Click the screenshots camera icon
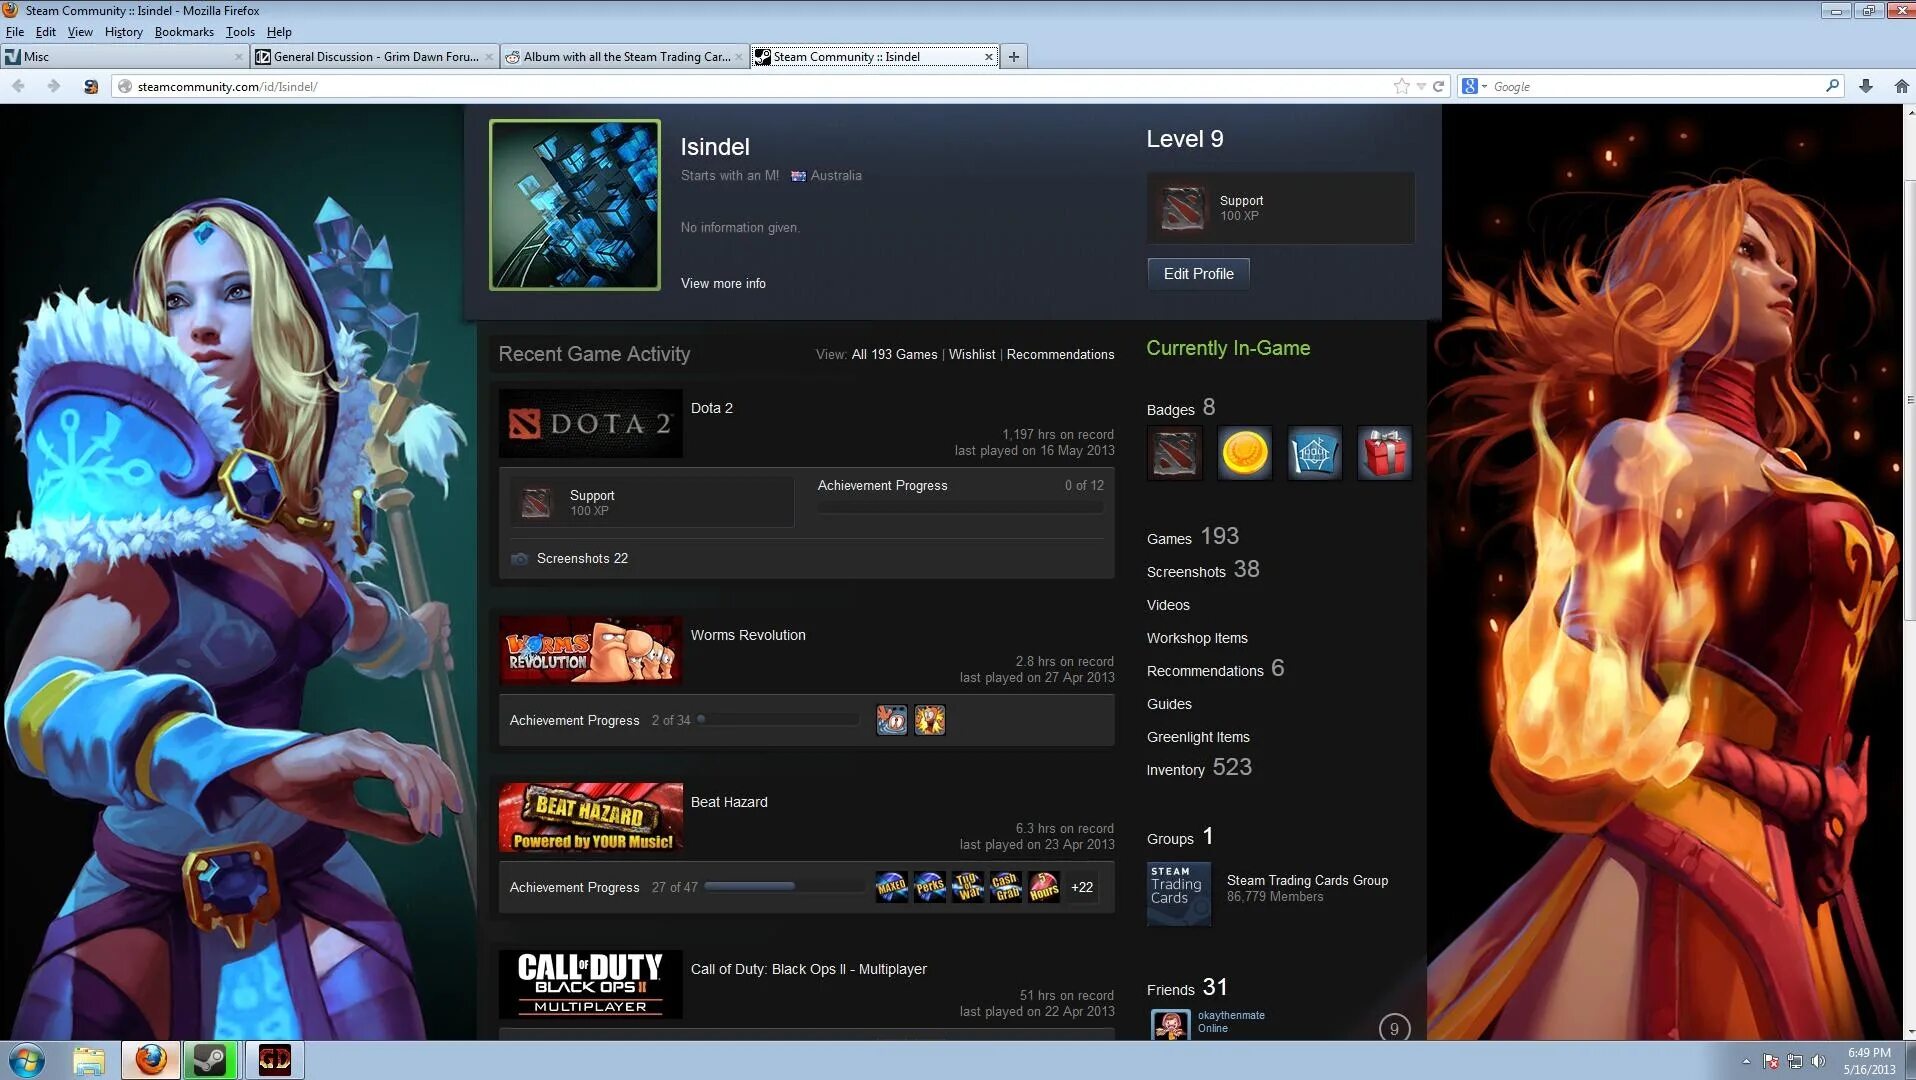Screen dimensions: 1916x1080 (x=519, y=559)
